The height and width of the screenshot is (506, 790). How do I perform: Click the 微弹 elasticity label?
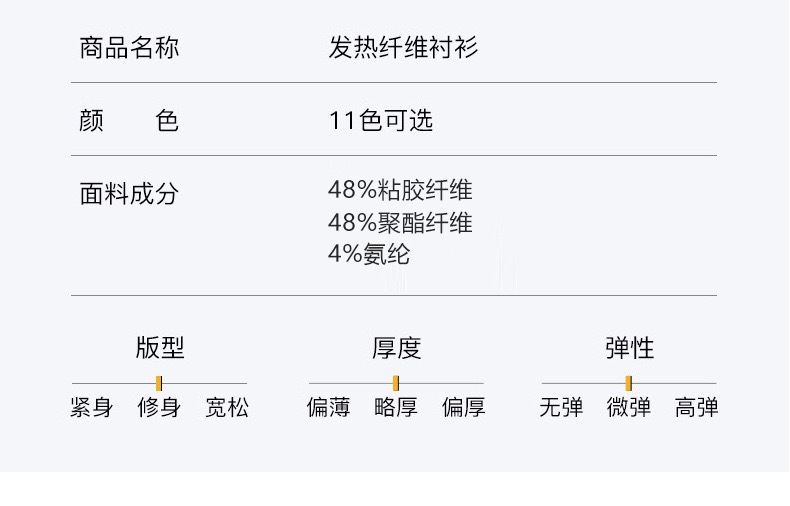pyautogui.click(x=629, y=408)
